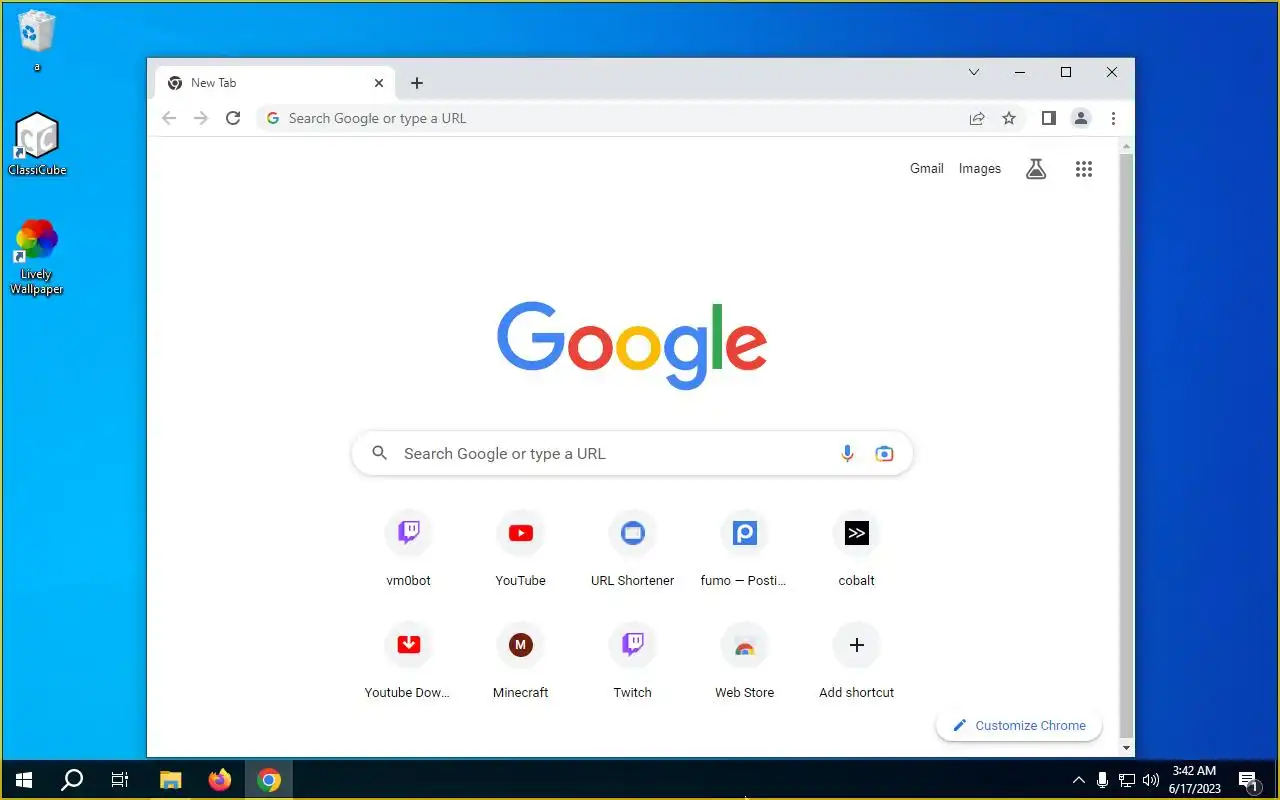The image size is (1280, 800).
Task: Open the Minecraft shortcut tile
Action: point(520,659)
